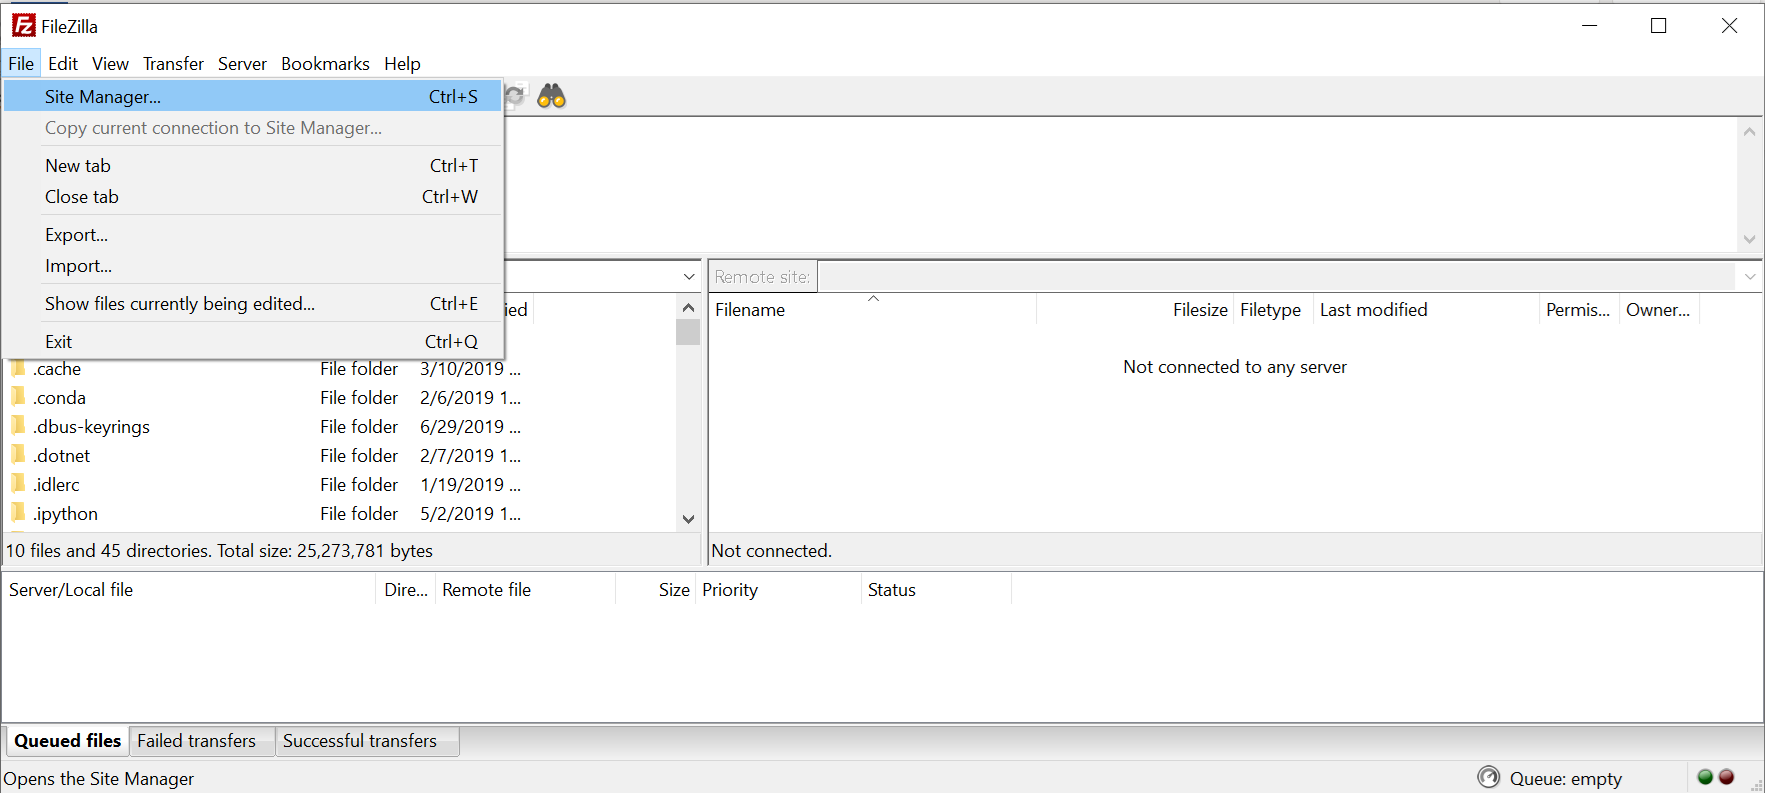
Task: Click the 'Not connected.' remote status text
Action: 771,550
